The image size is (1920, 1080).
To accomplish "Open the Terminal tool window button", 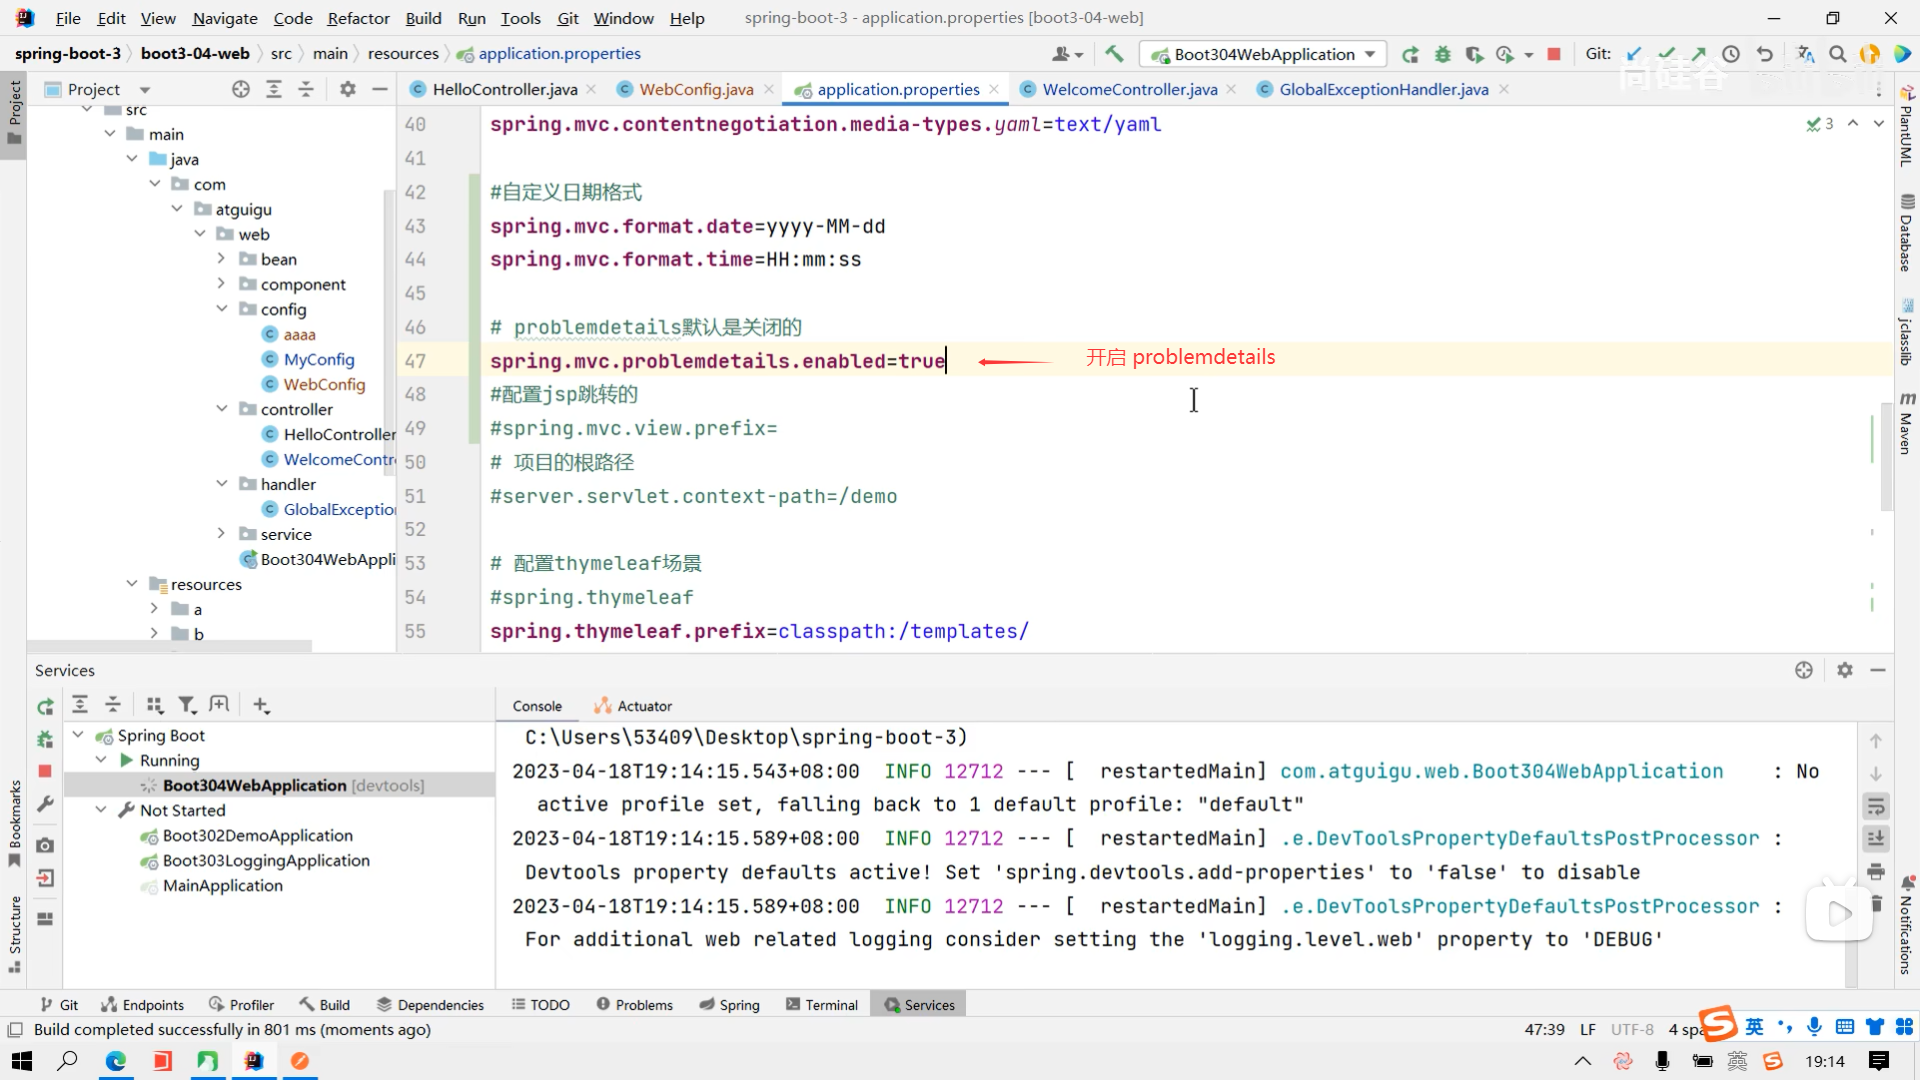I will pyautogui.click(x=822, y=1005).
